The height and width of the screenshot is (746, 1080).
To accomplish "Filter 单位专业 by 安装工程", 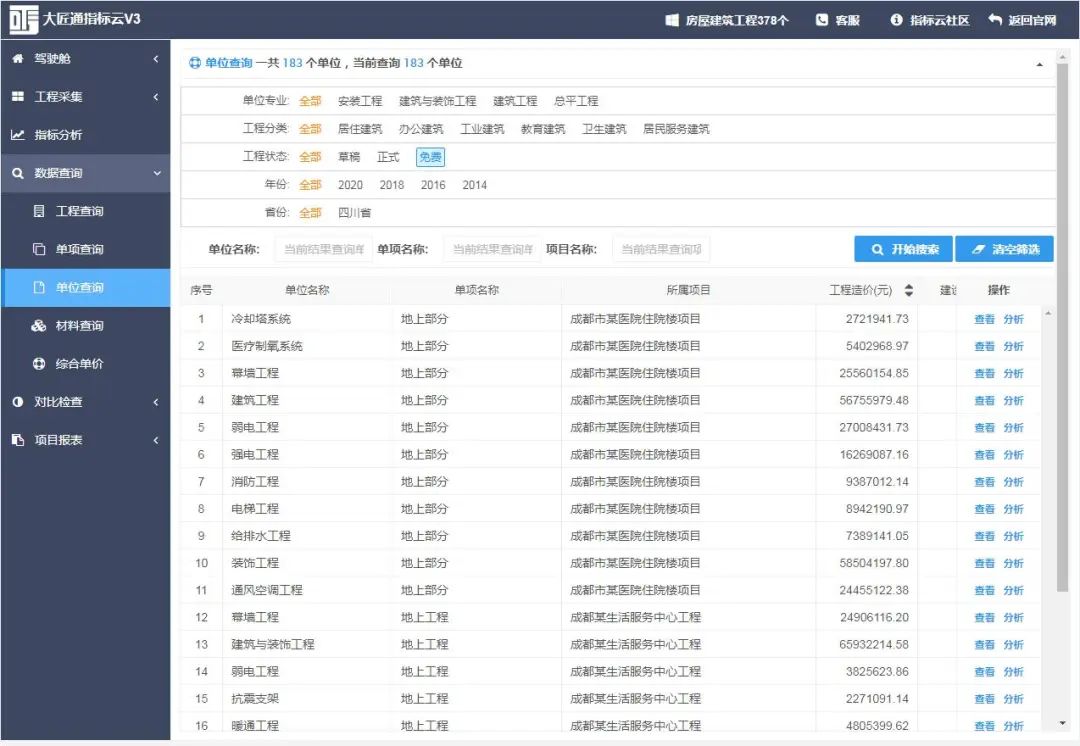I will tap(360, 101).
